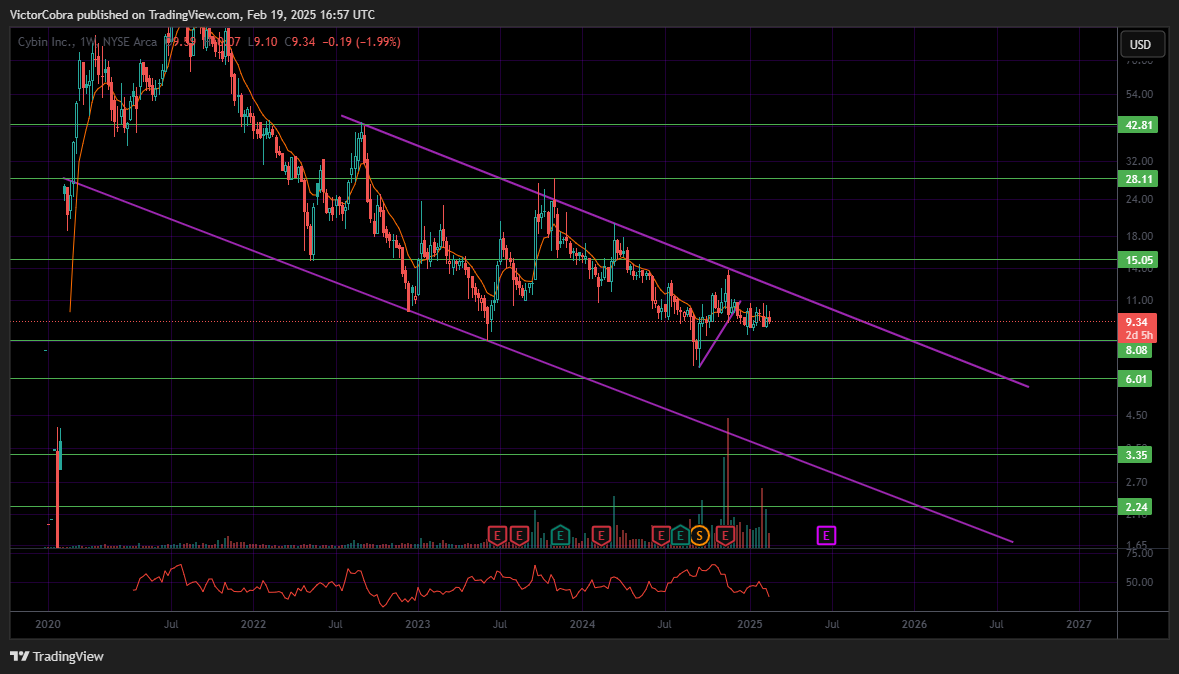Click the −0.19 (−1.99%) change value

[362, 42]
